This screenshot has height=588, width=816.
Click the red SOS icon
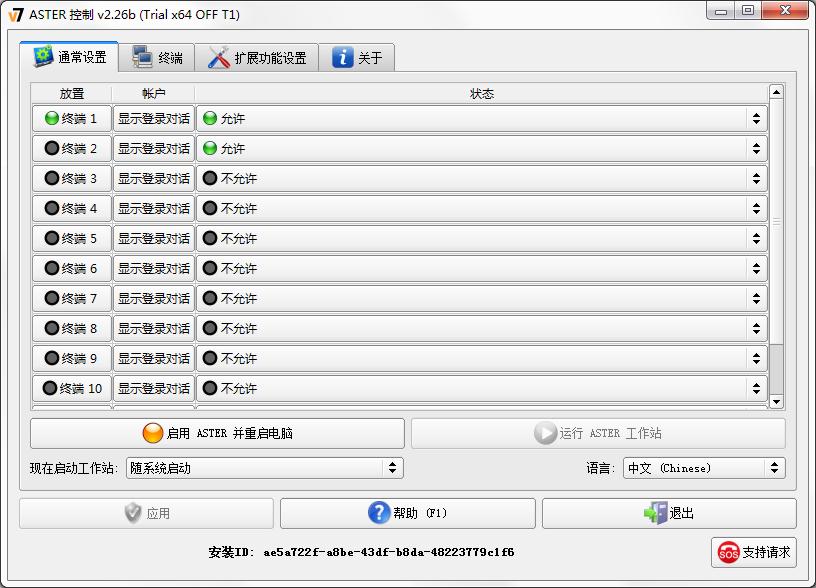click(x=729, y=553)
